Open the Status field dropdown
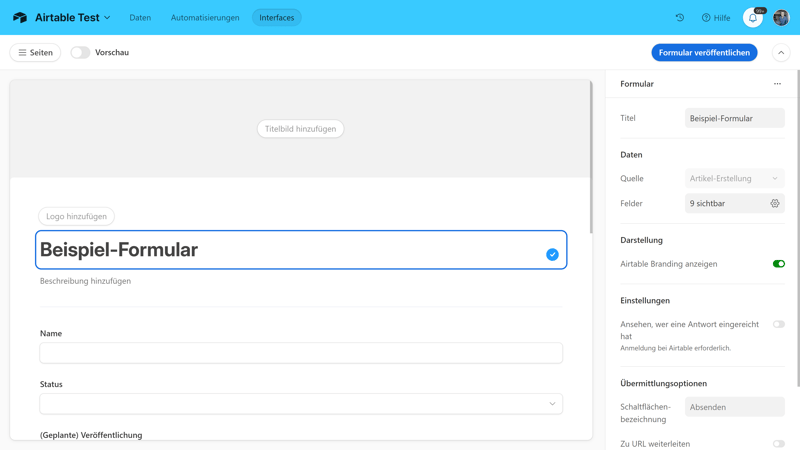800x450 pixels. click(301, 404)
